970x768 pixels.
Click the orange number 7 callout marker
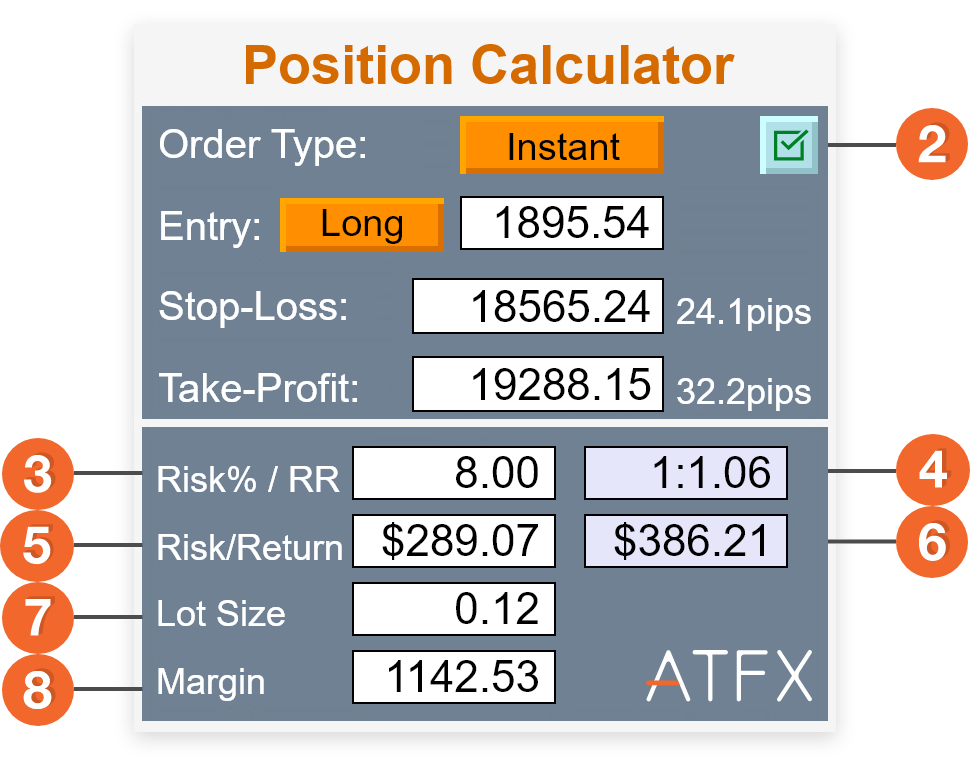click(38, 617)
